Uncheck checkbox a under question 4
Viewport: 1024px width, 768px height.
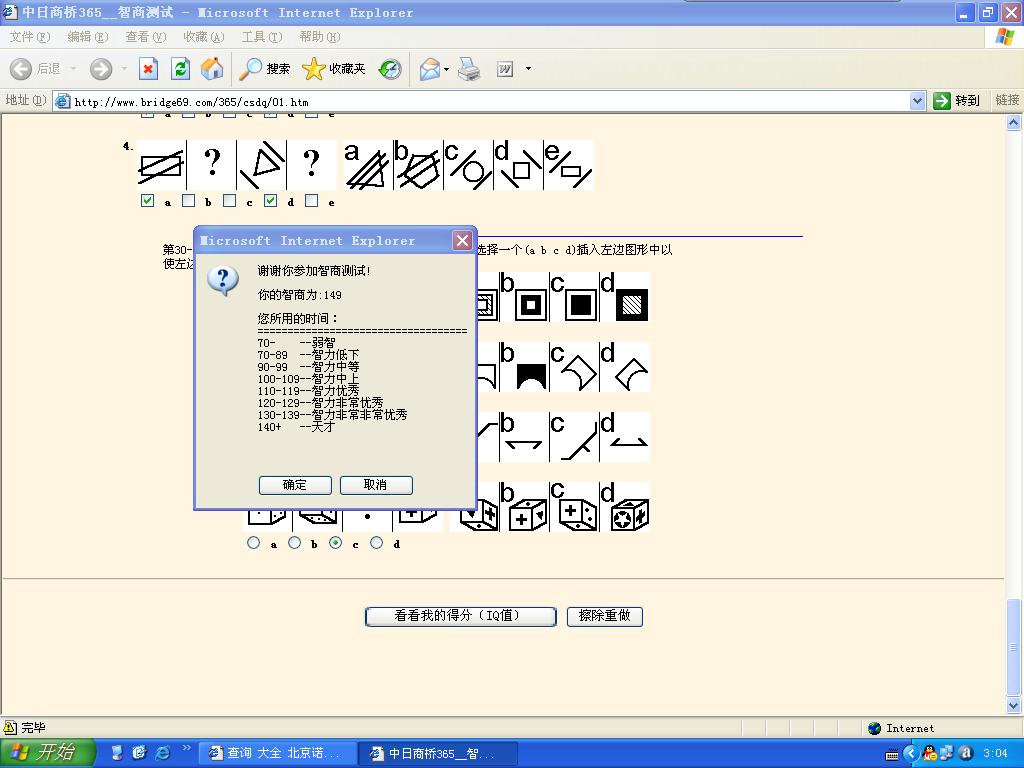[148, 201]
